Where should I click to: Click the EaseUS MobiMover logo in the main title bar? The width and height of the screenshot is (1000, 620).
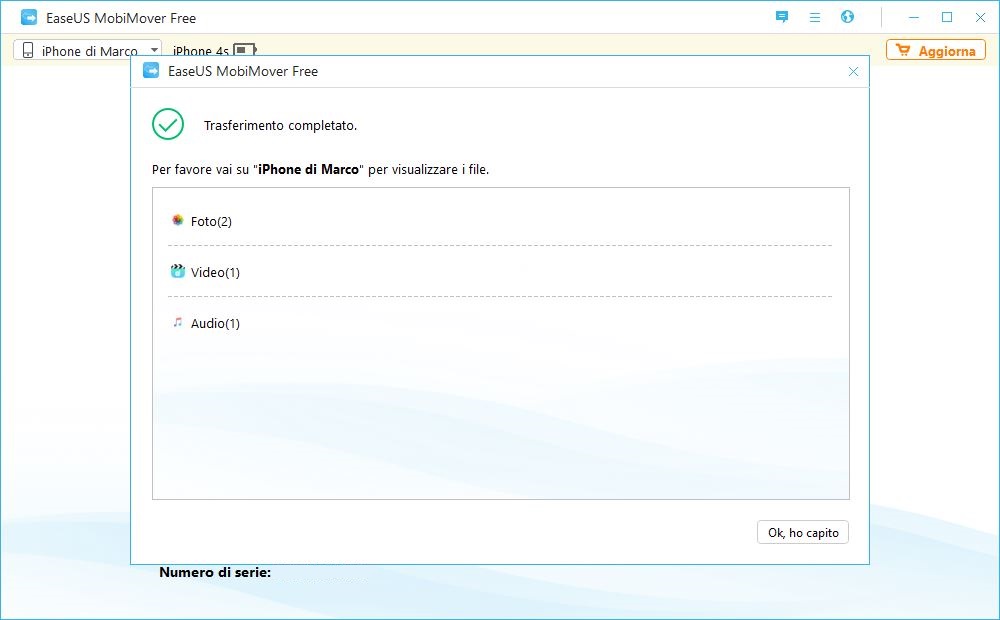pyautogui.click(x=29, y=18)
